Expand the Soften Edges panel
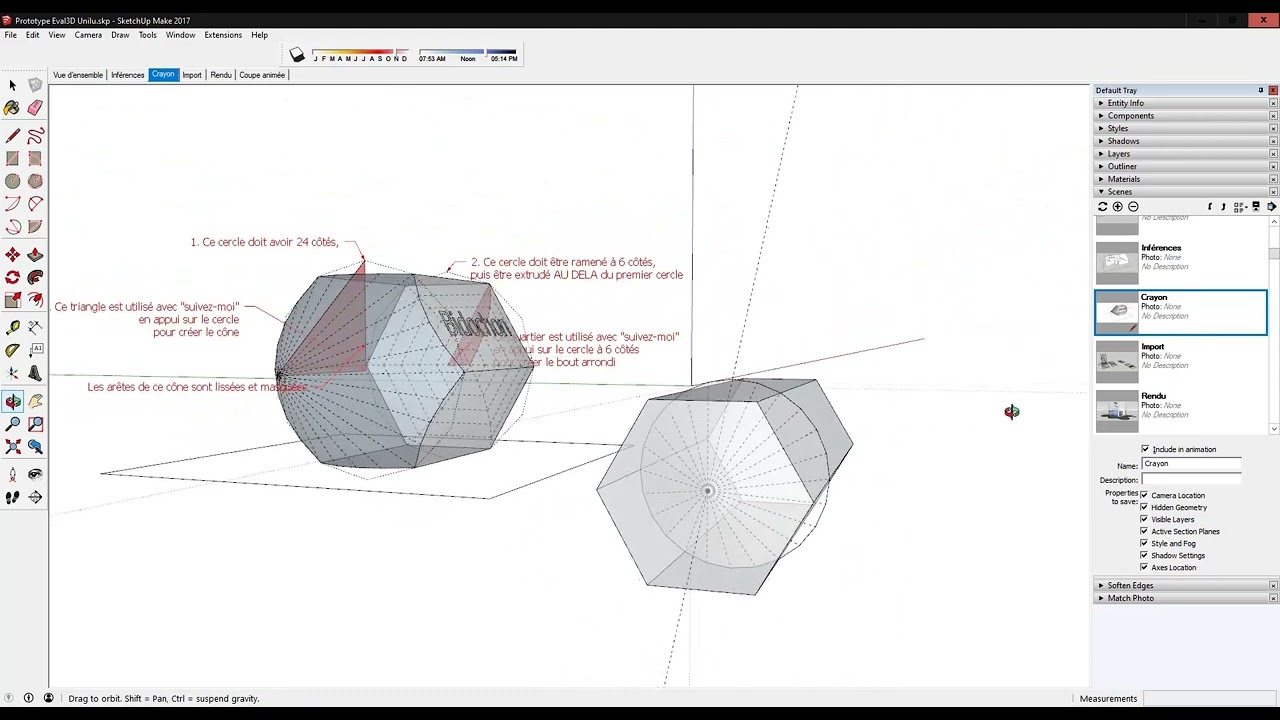Viewport: 1280px width, 720px height. point(1180,585)
